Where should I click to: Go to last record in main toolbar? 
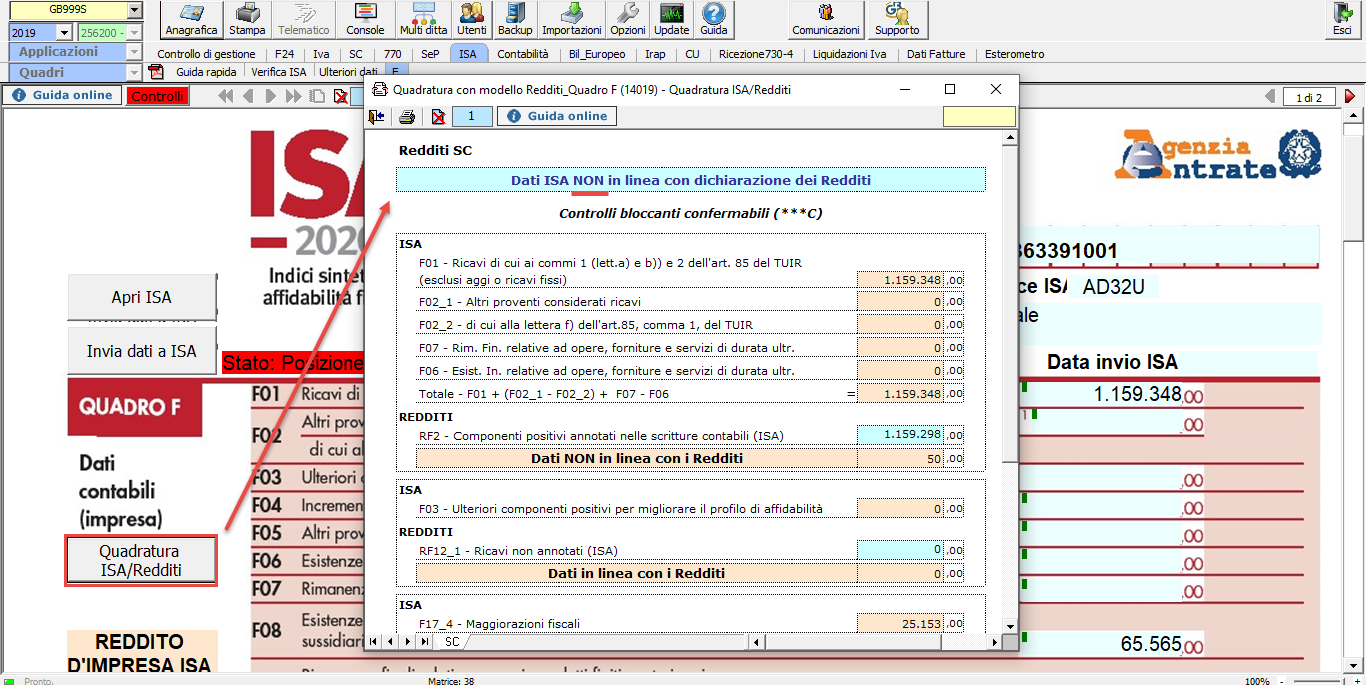293,96
